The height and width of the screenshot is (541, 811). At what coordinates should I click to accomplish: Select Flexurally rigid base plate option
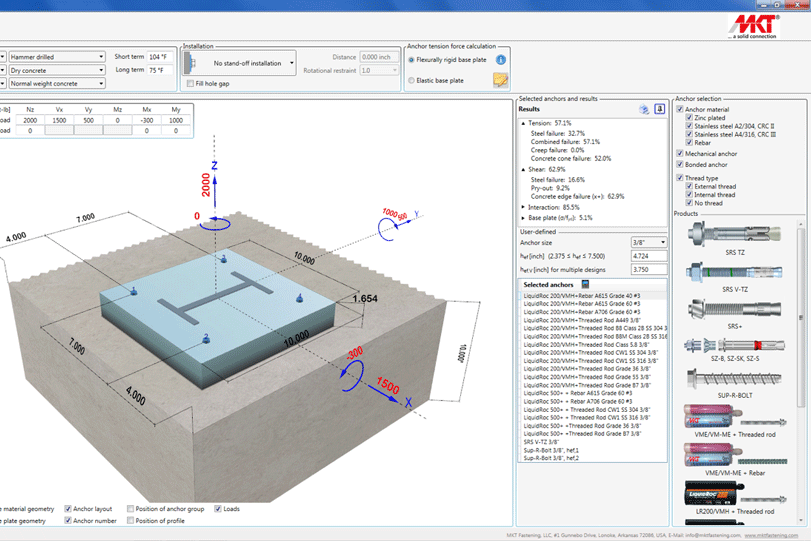click(412, 60)
